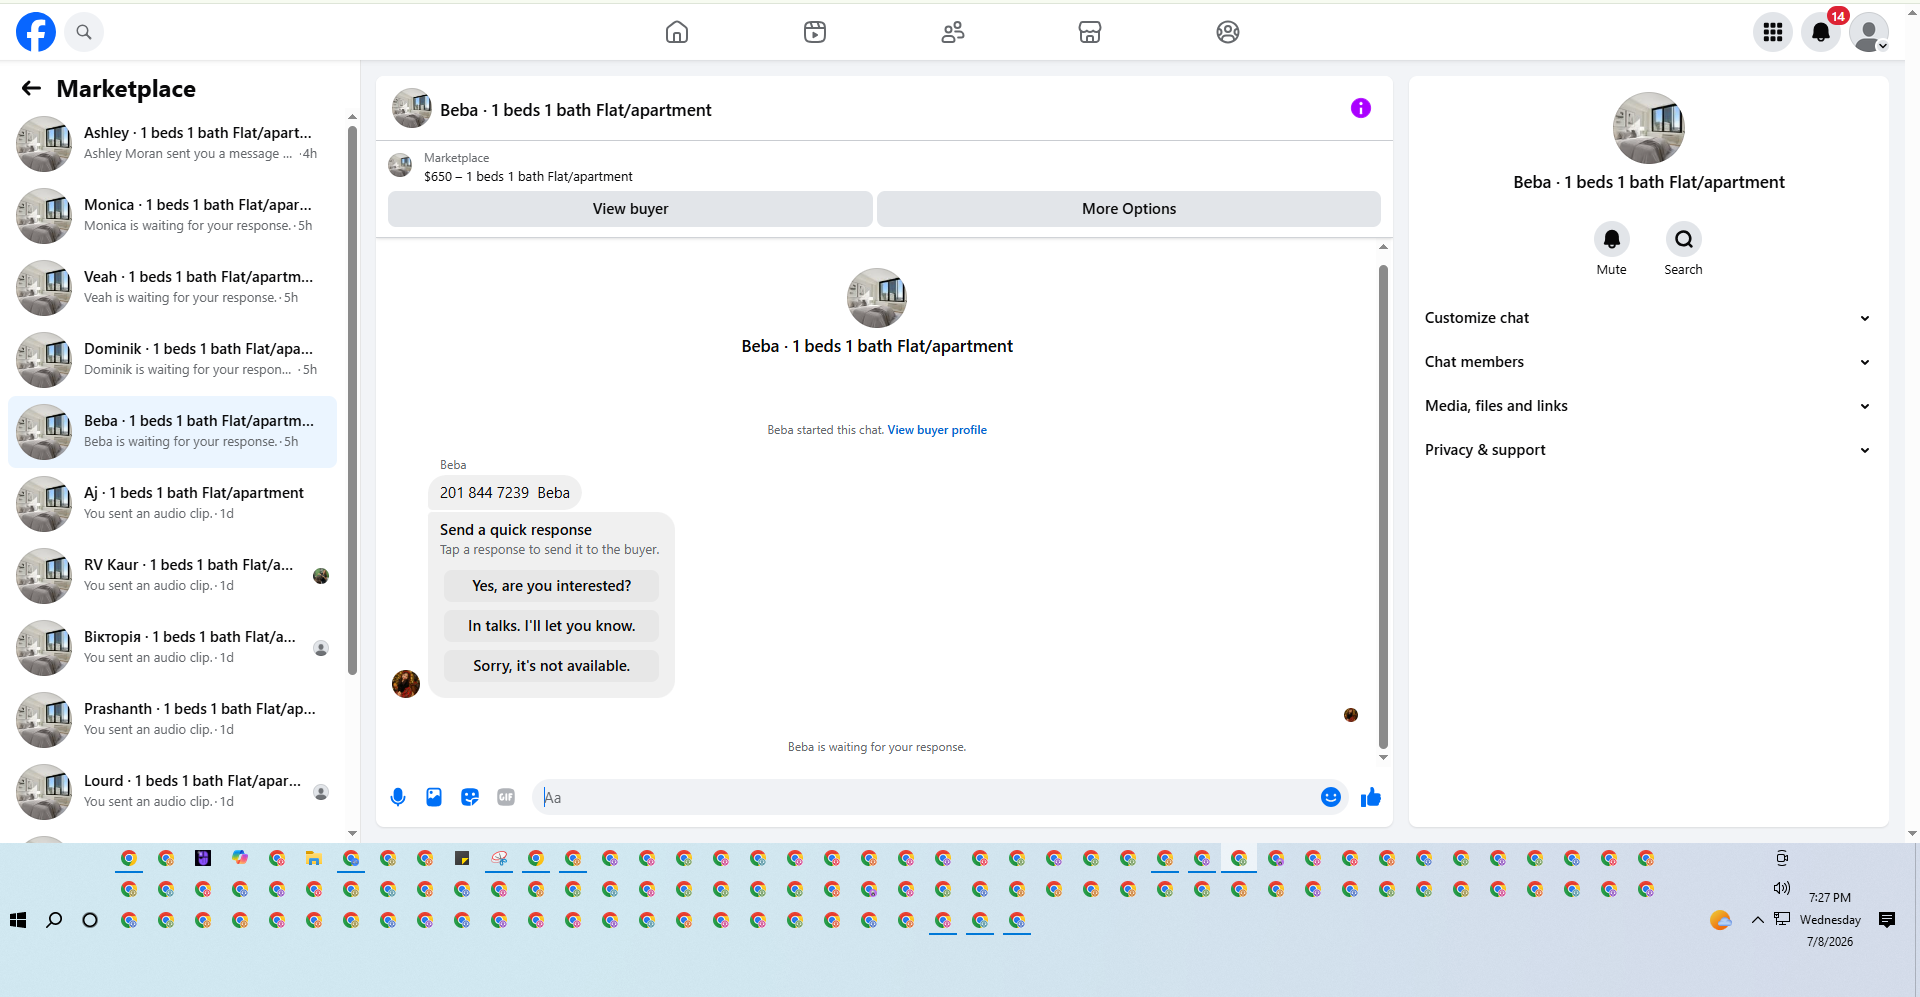Select the Beba conversation in list

pos(172,432)
